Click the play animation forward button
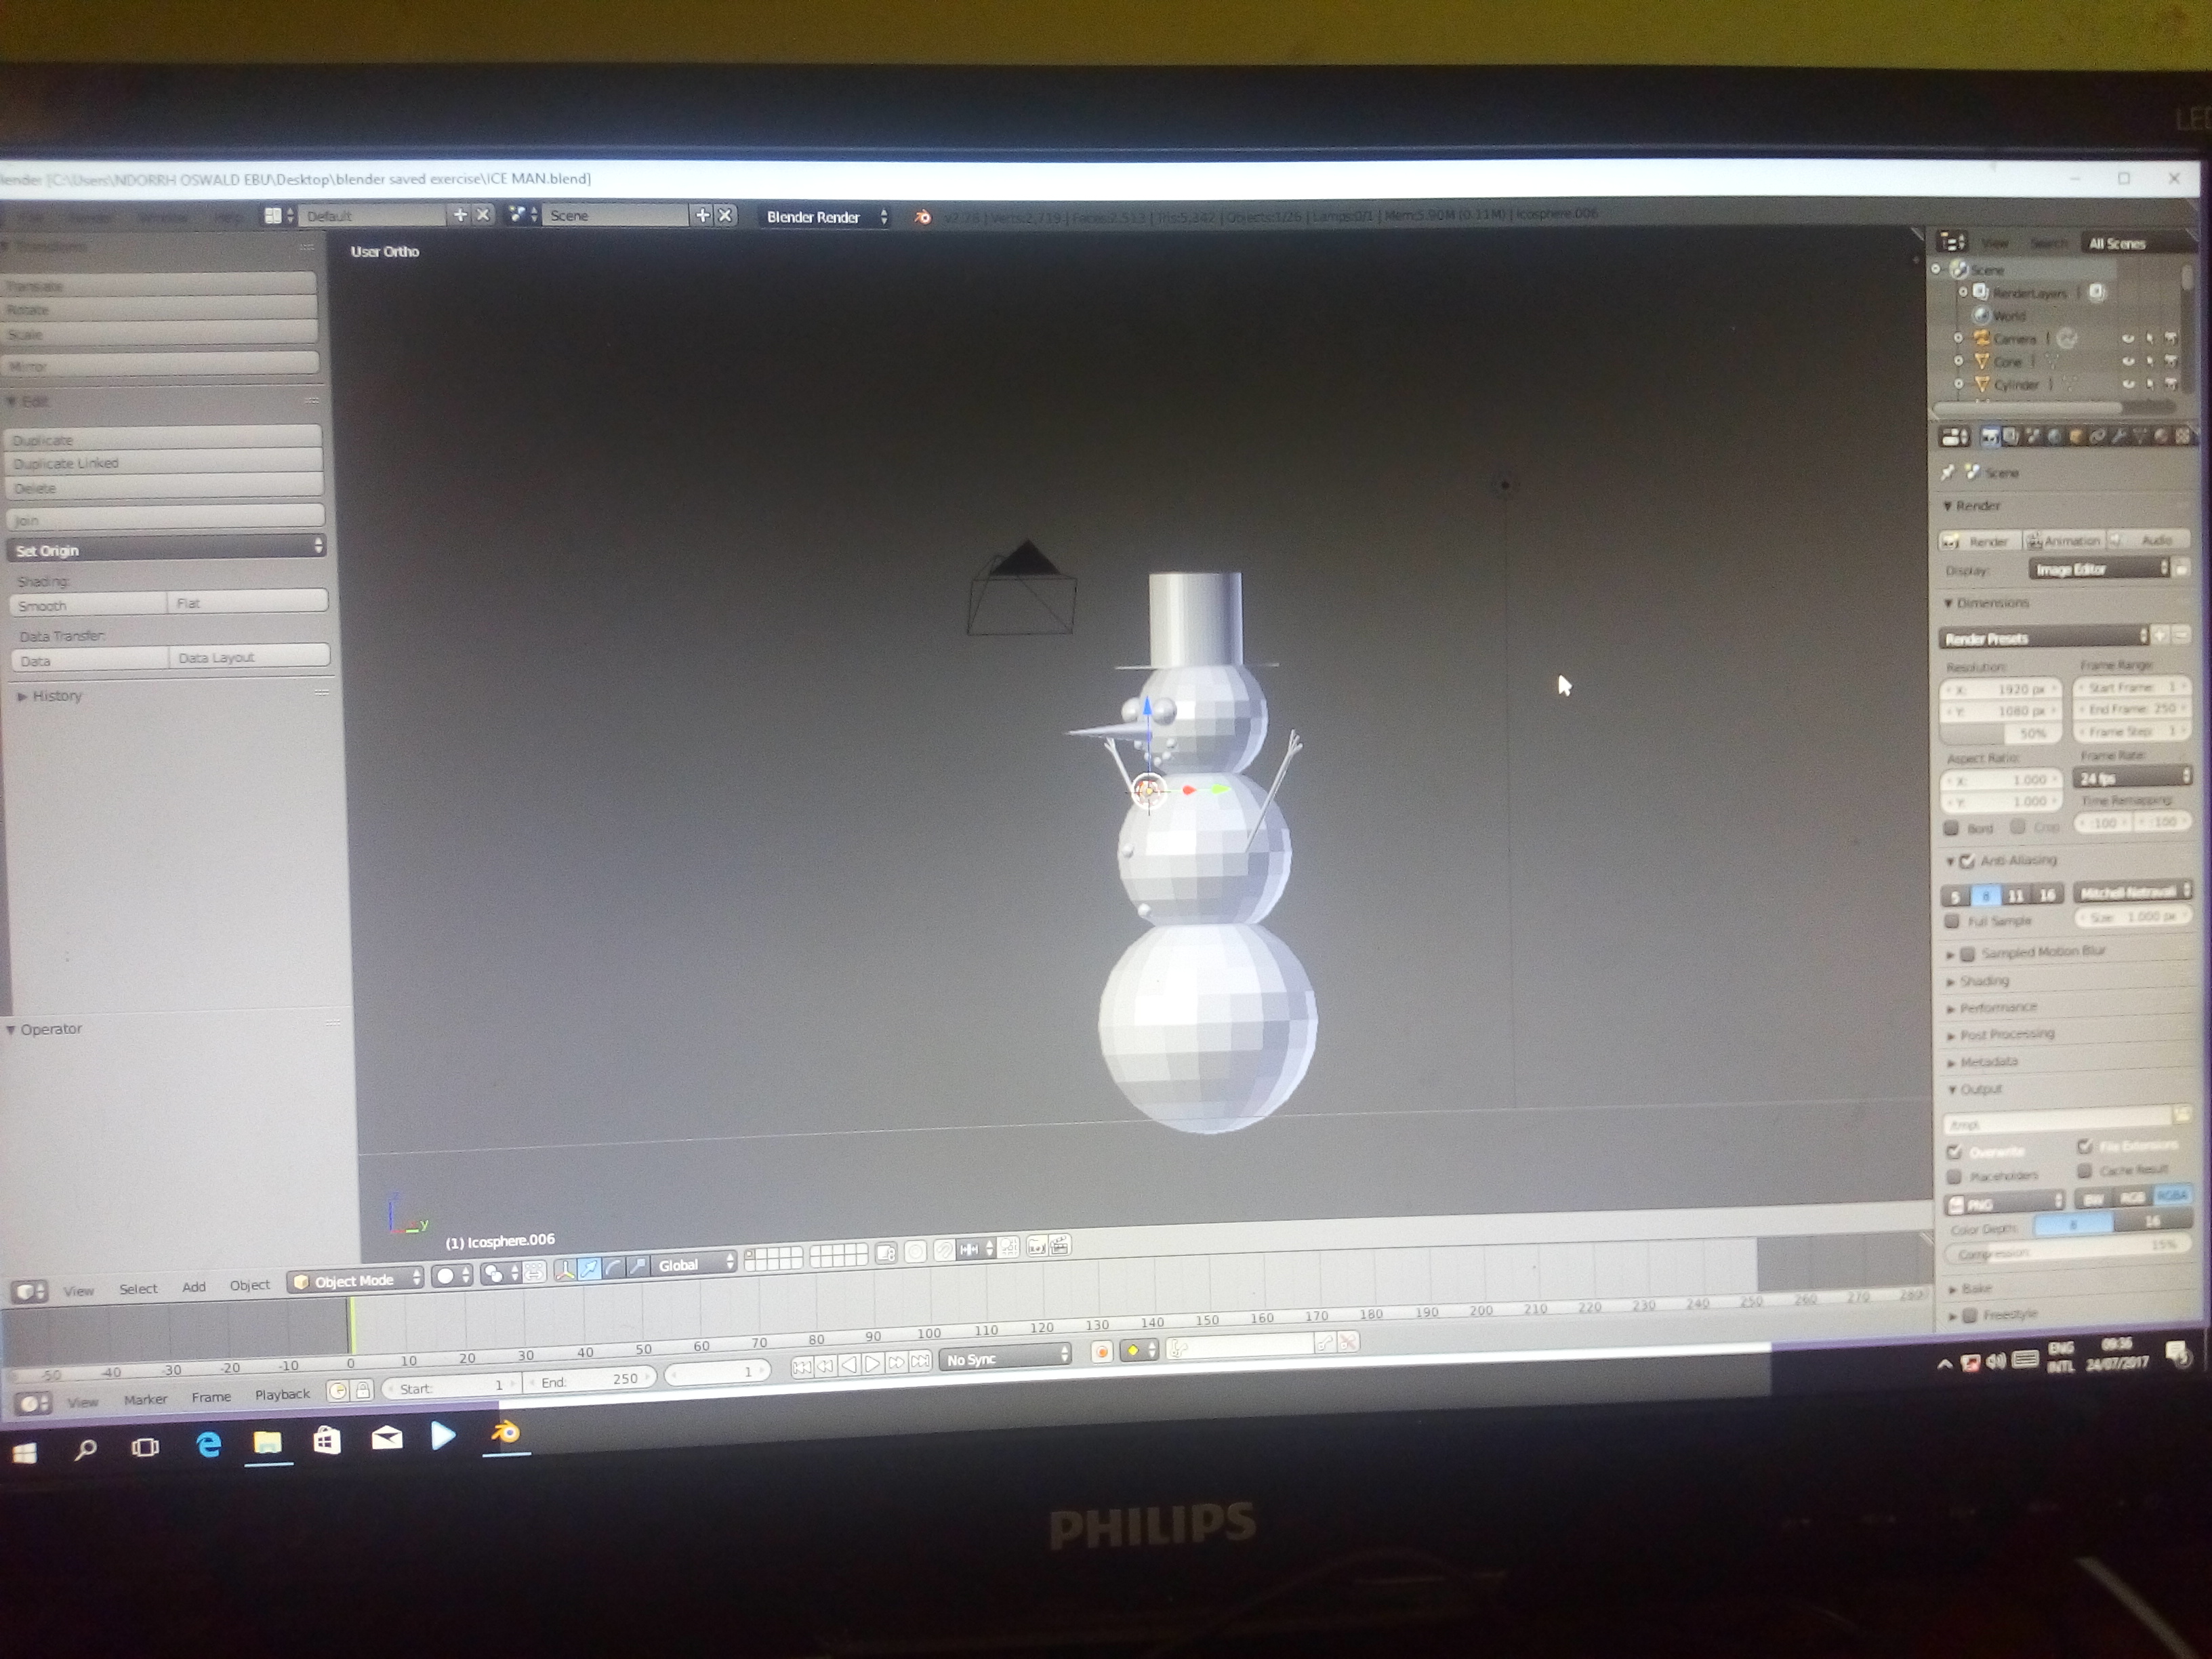The image size is (2212, 1659). tap(873, 1363)
